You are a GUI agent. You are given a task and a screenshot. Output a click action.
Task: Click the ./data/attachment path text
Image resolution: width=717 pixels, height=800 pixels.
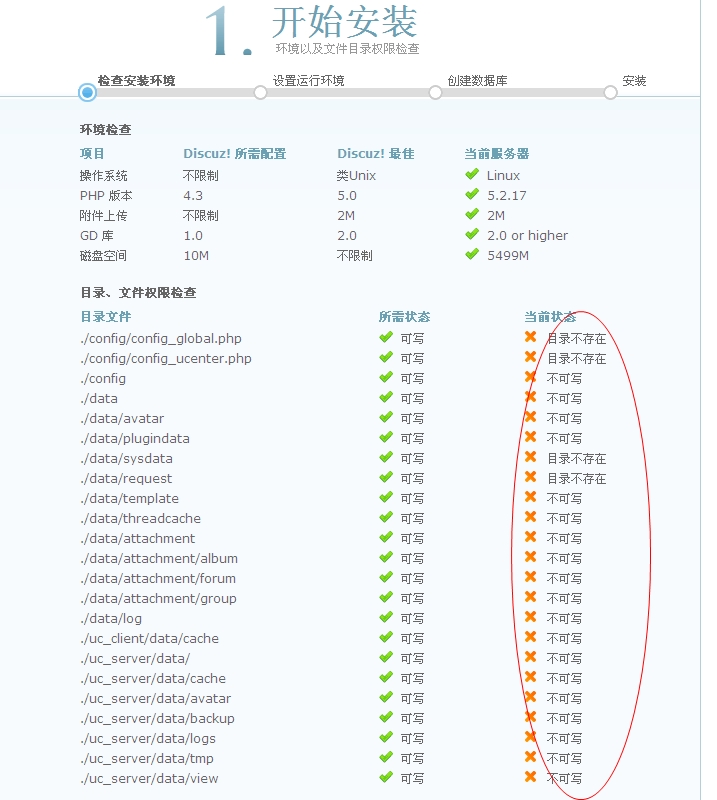[x=138, y=538]
